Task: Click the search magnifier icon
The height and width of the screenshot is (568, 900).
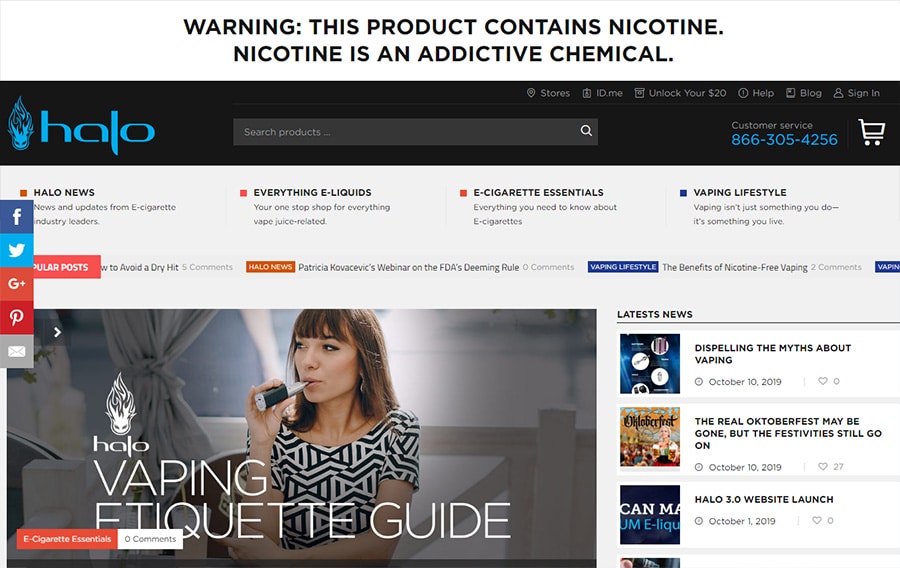Action: (586, 131)
